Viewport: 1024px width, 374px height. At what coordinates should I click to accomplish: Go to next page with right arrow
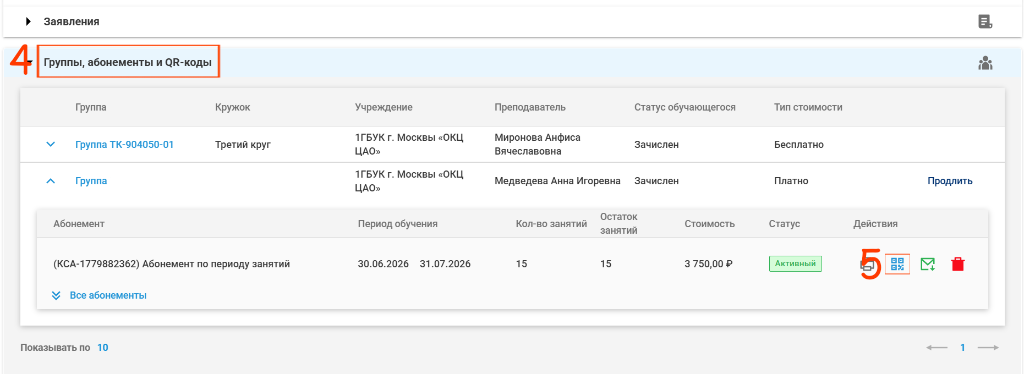(x=988, y=348)
